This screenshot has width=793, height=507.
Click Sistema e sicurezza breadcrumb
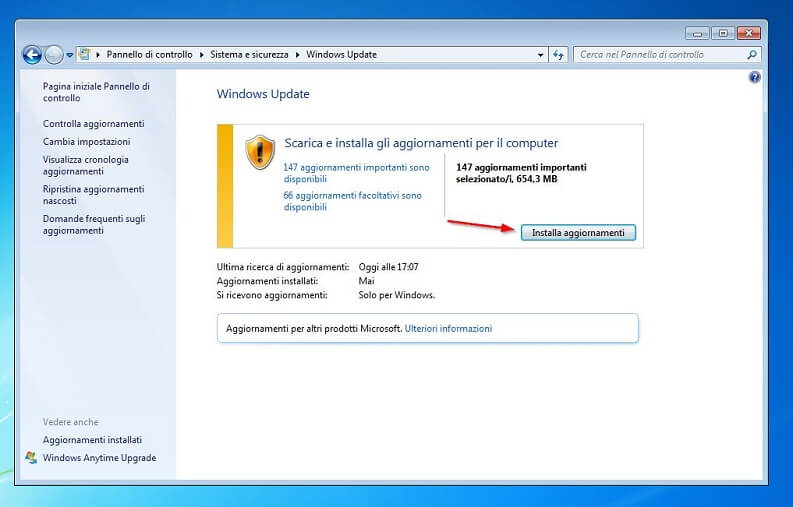pyautogui.click(x=249, y=54)
